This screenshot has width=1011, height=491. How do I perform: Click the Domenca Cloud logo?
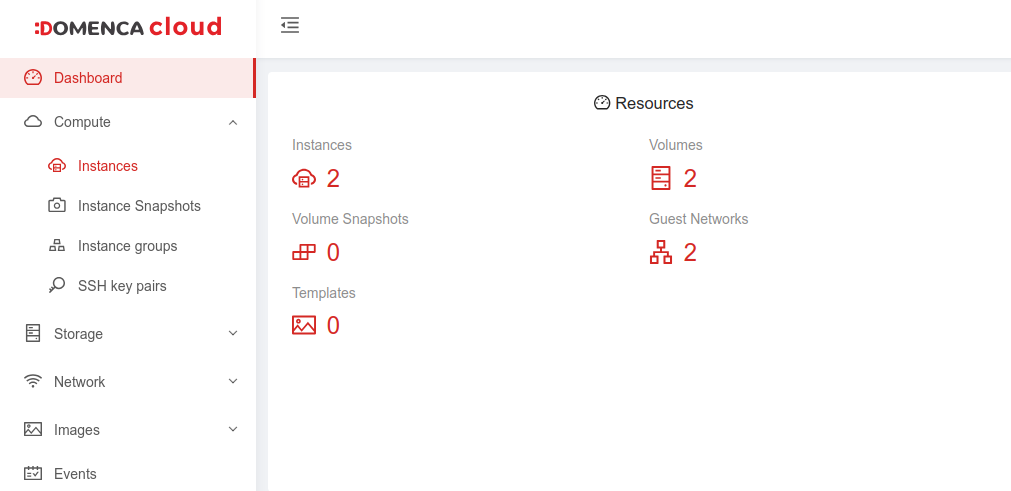[128, 28]
